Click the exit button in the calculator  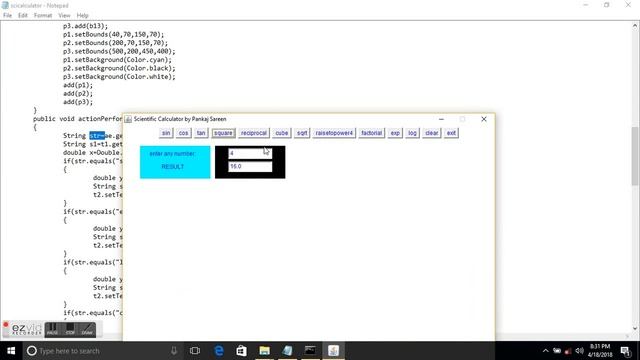click(451, 133)
